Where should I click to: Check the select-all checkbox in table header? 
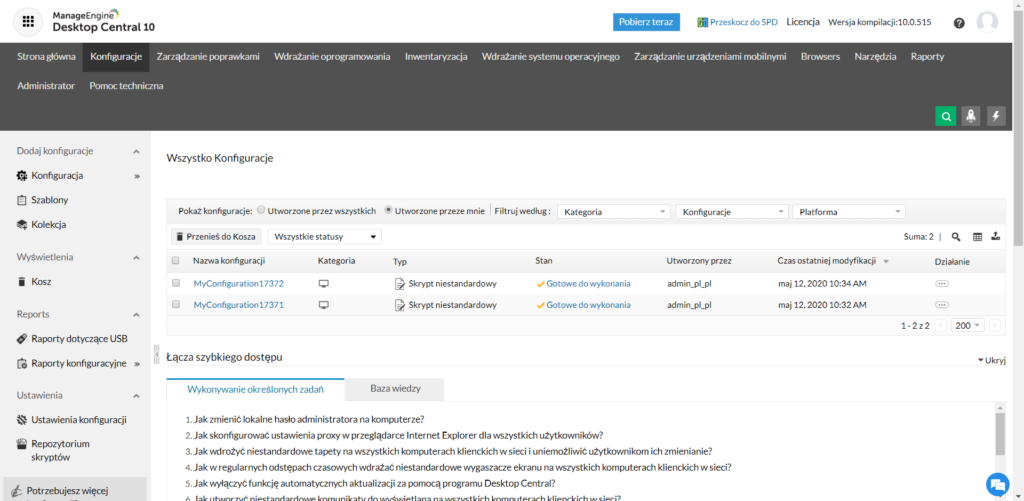click(x=176, y=261)
